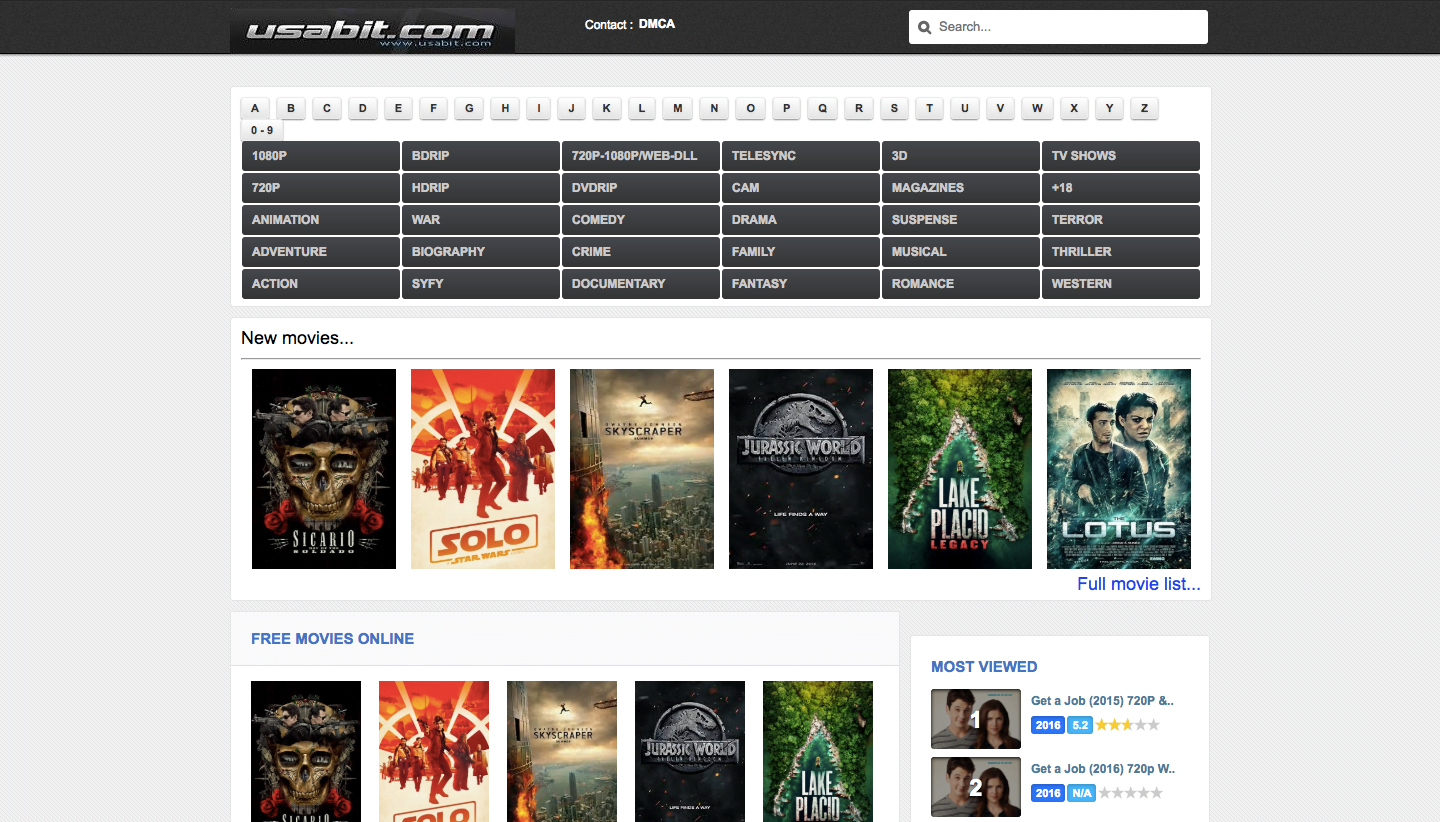Open Solo poster under Free Movies Online
The image size is (1440, 822).
click(434, 751)
